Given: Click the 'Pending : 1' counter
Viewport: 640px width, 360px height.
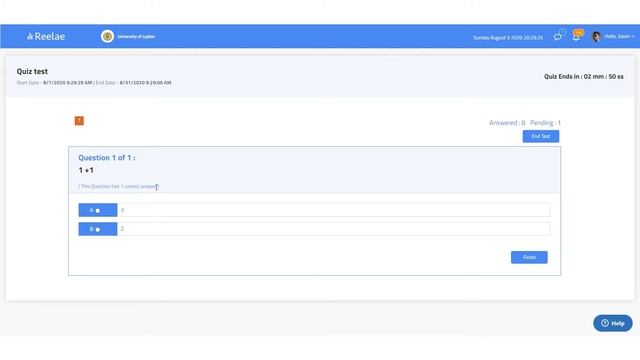Looking at the screenshot, I should [x=546, y=123].
